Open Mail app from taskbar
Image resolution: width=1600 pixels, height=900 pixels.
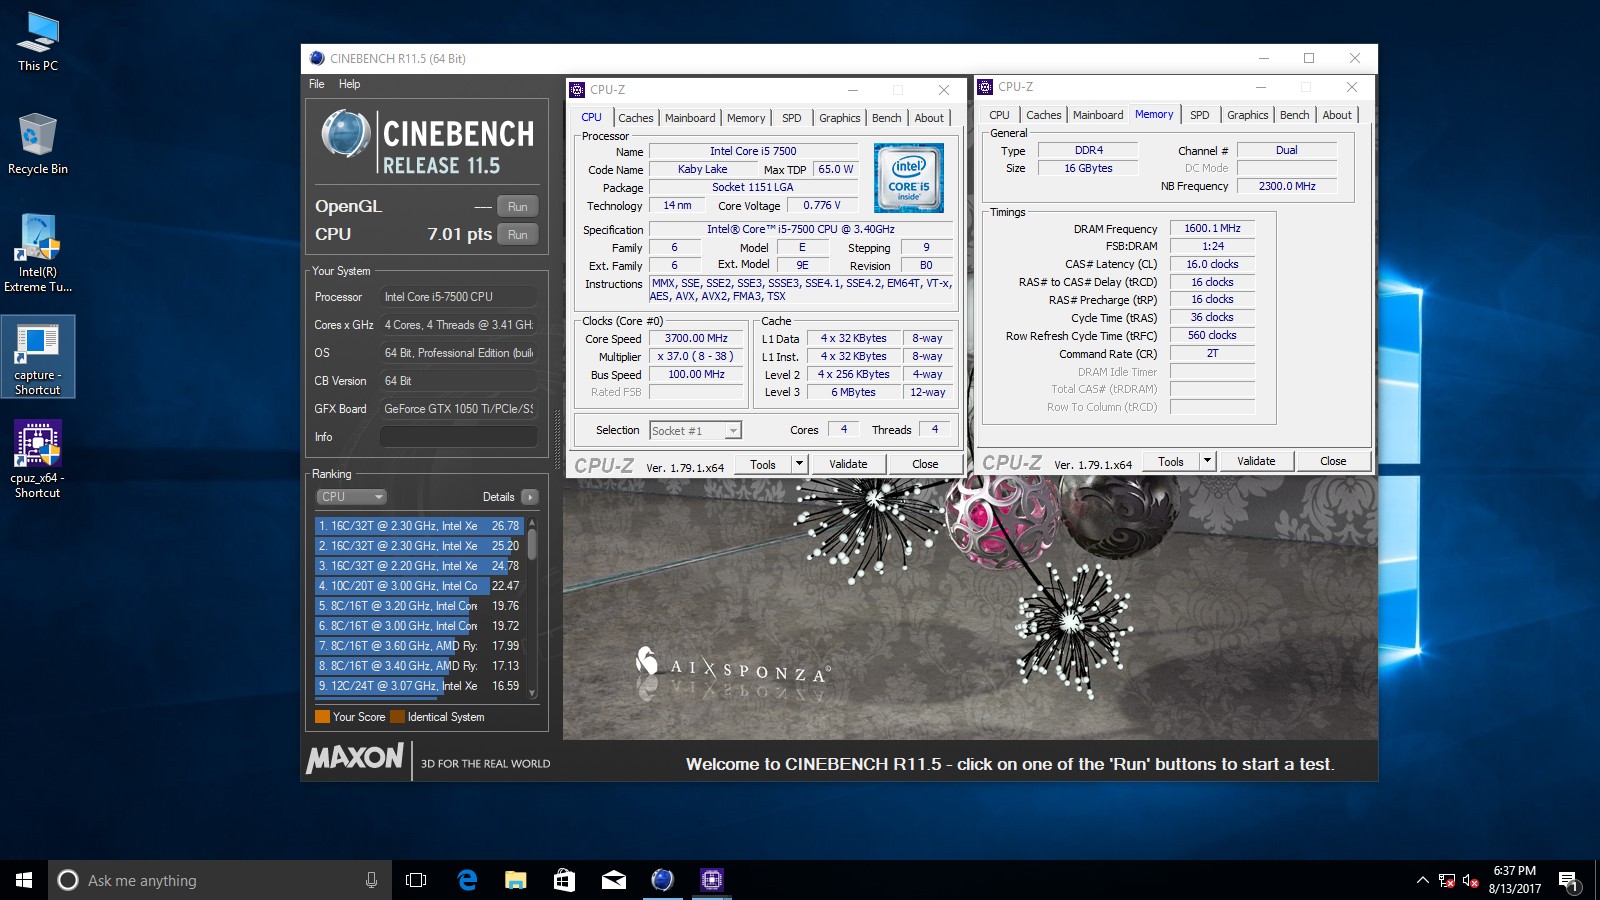click(613, 880)
